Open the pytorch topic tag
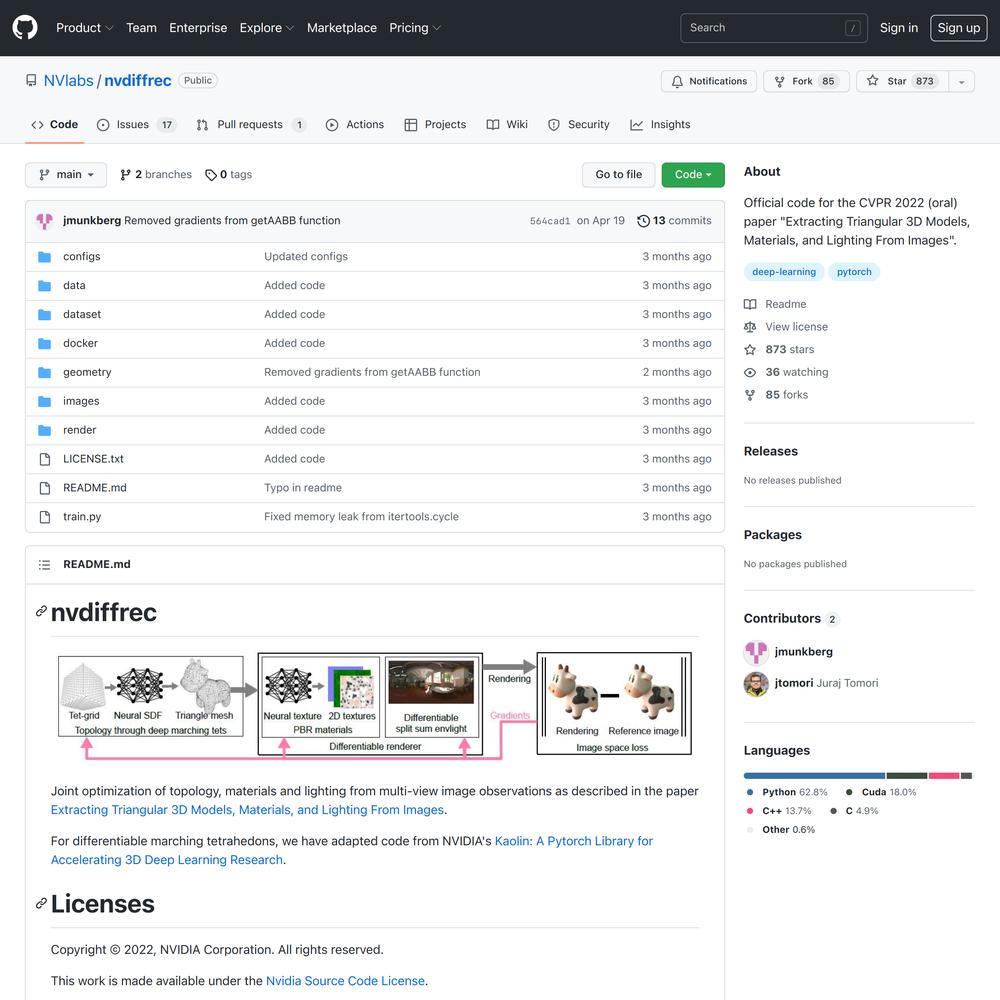The image size is (1000, 1000). [854, 272]
